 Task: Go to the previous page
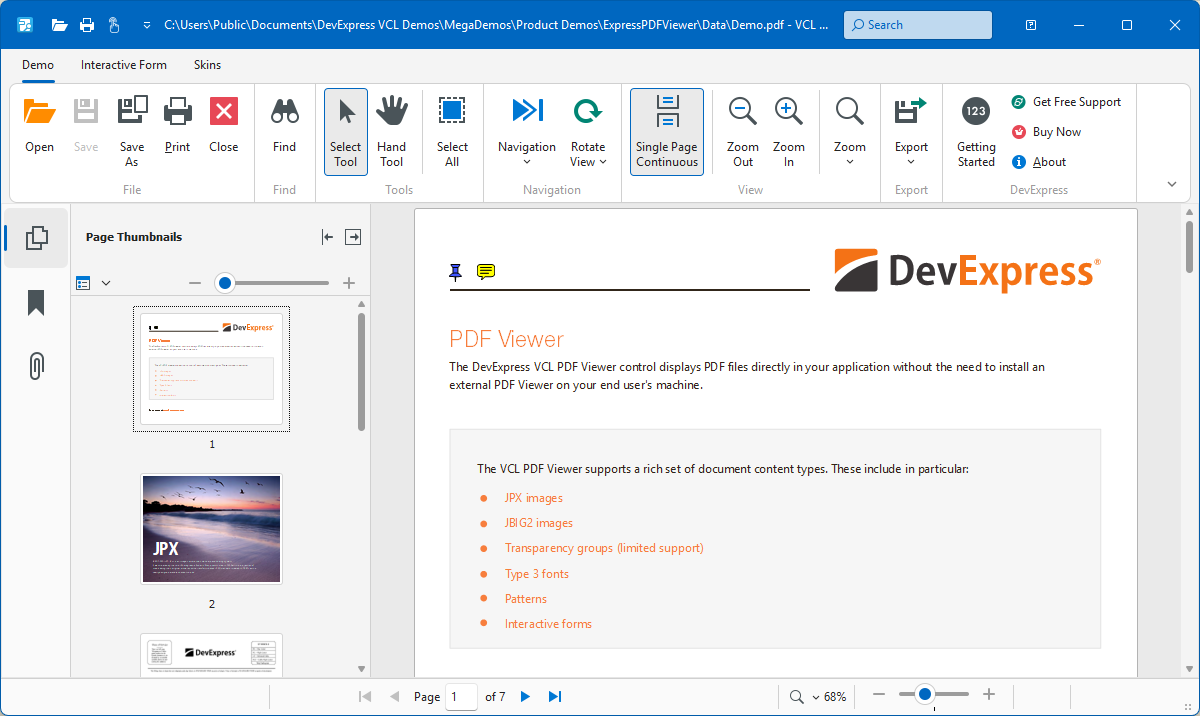coord(394,696)
